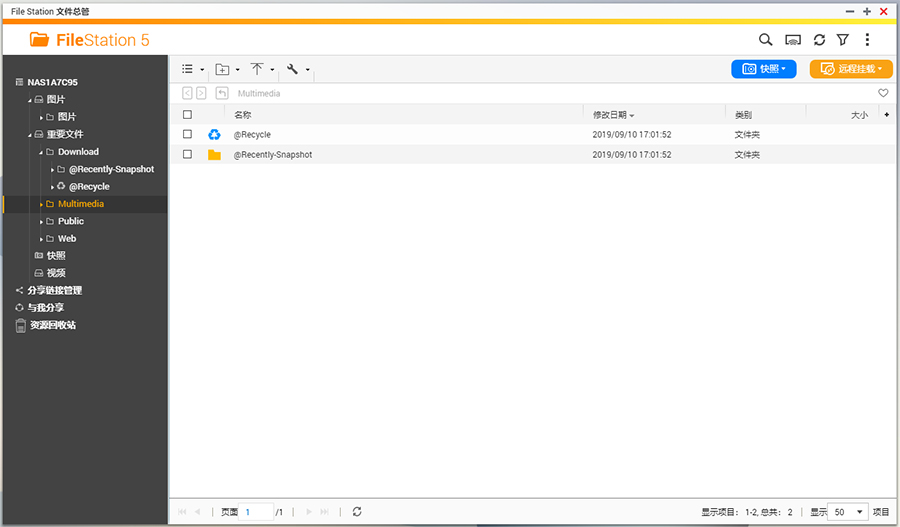
Task: Select NAS1A7C95 in the sidebar
Action: pyautogui.click(x=52, y=82)
